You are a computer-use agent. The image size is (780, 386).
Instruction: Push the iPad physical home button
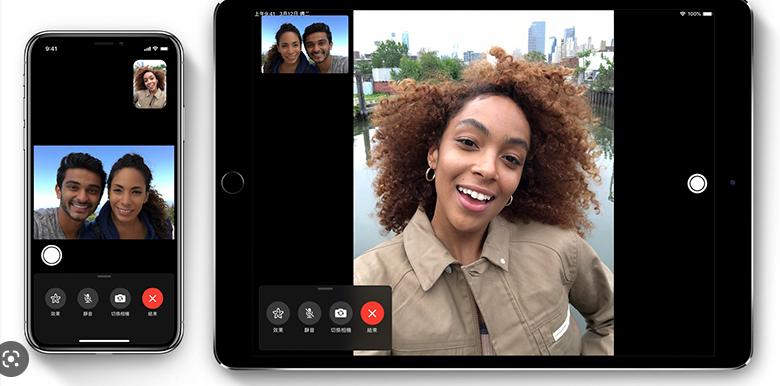(x=232, y=183)
